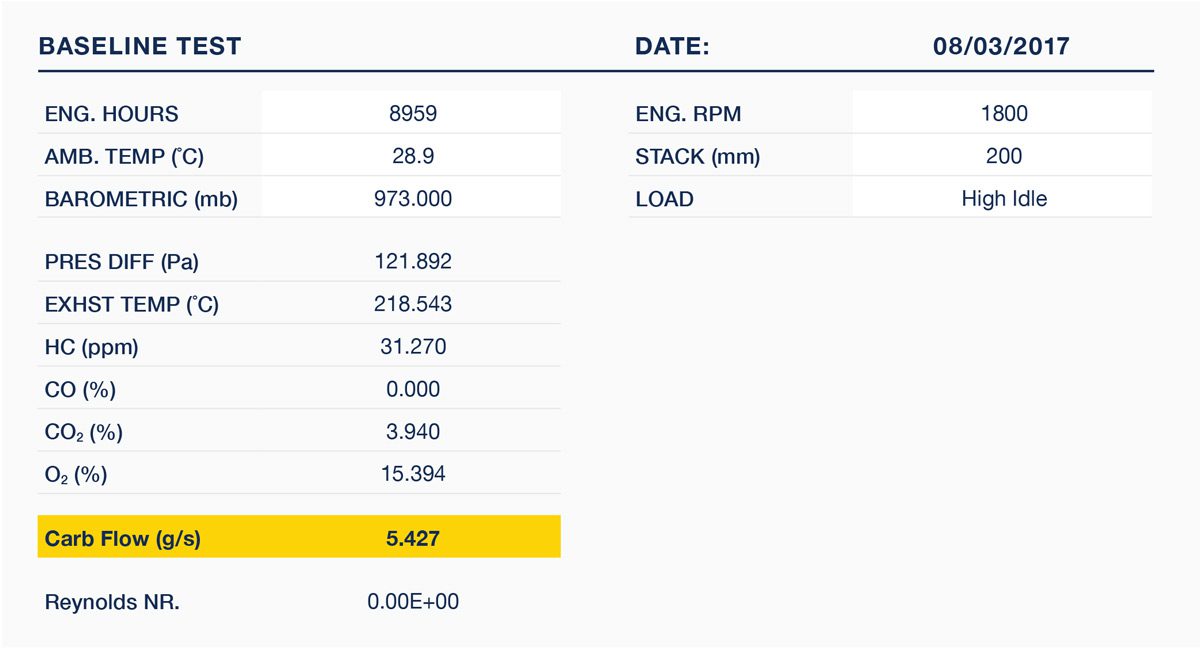Screen dimensions: 1200x652
Task: Click the Reynolds NR. label
Action: pos(112,603)
